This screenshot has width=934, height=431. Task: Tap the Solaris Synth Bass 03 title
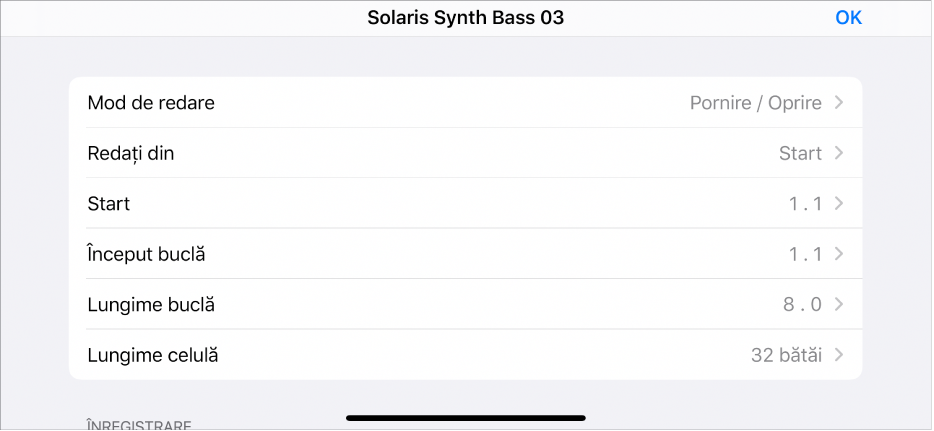(x=465, y=18)
